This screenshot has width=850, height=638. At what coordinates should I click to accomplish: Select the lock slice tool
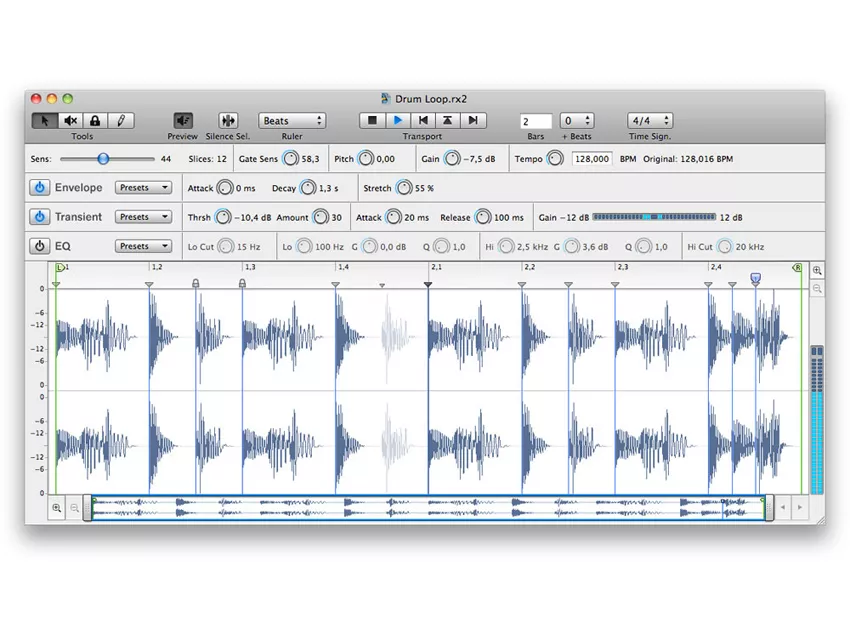tap(95, 121)
